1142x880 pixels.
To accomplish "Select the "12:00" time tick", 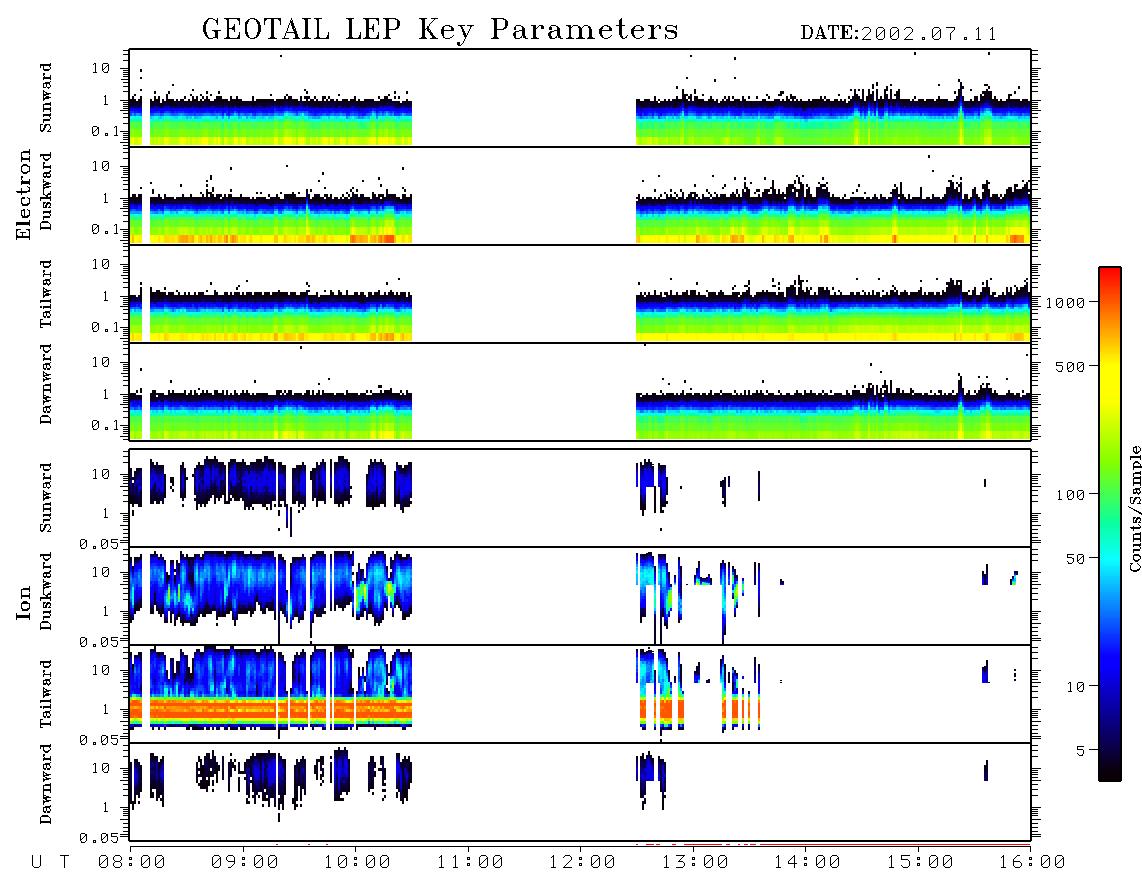I will (x=583, y=863).
